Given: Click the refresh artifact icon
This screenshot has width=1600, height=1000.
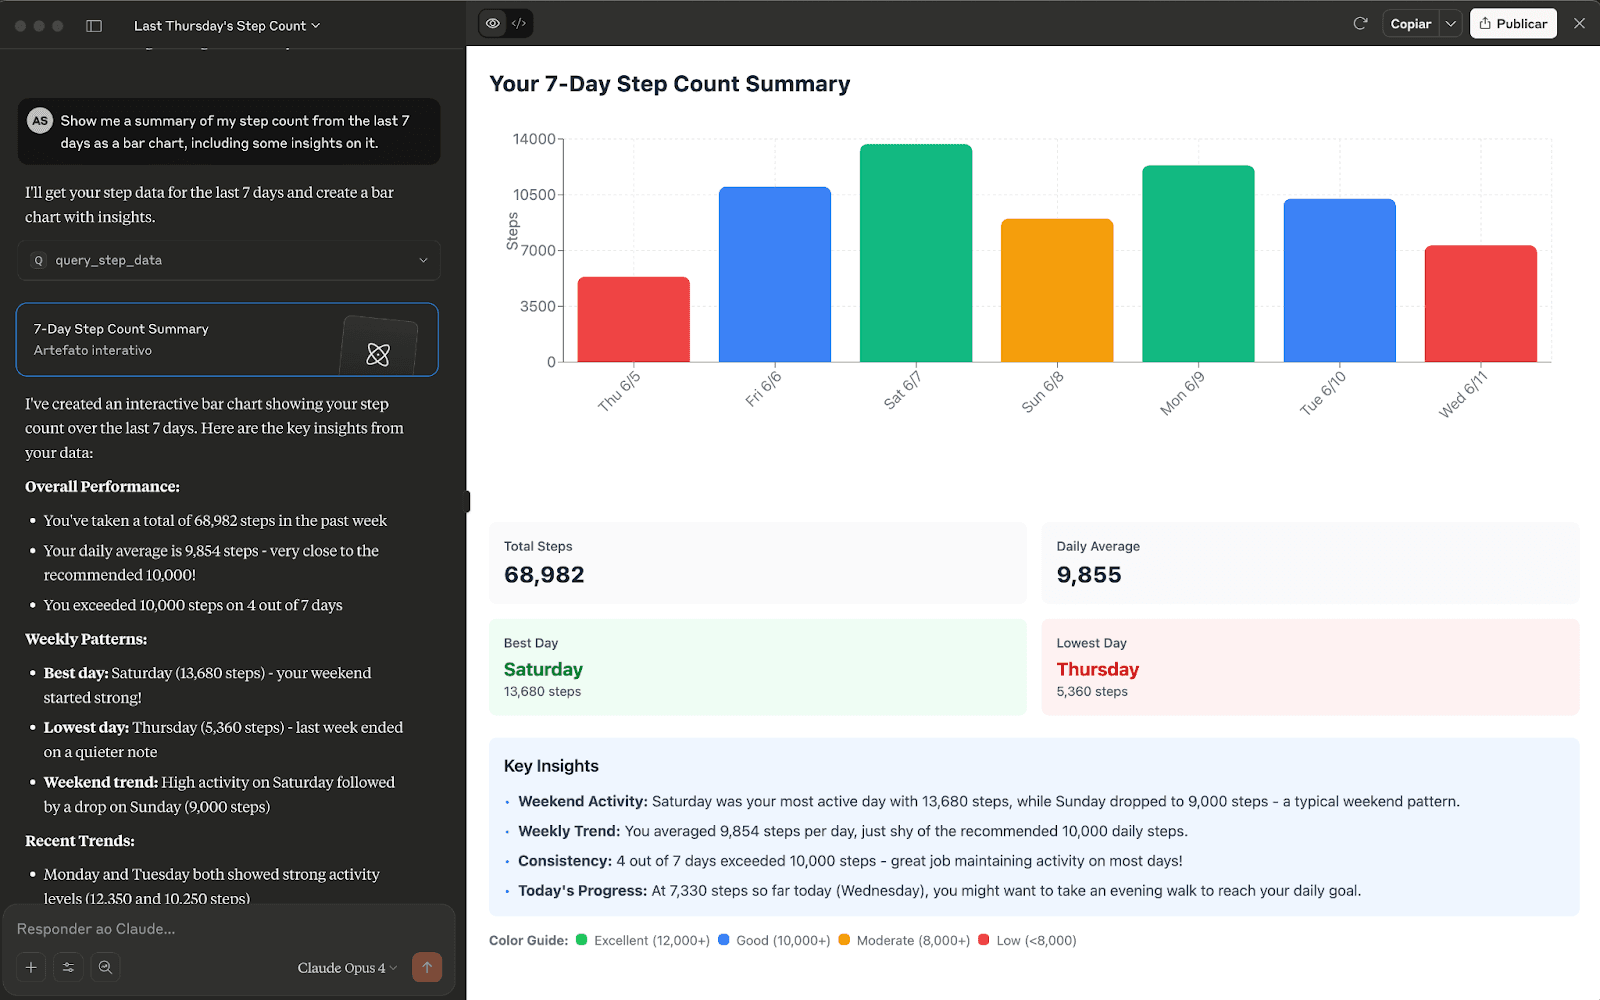Looking at the screenshot, I should tap(1360, 23).
